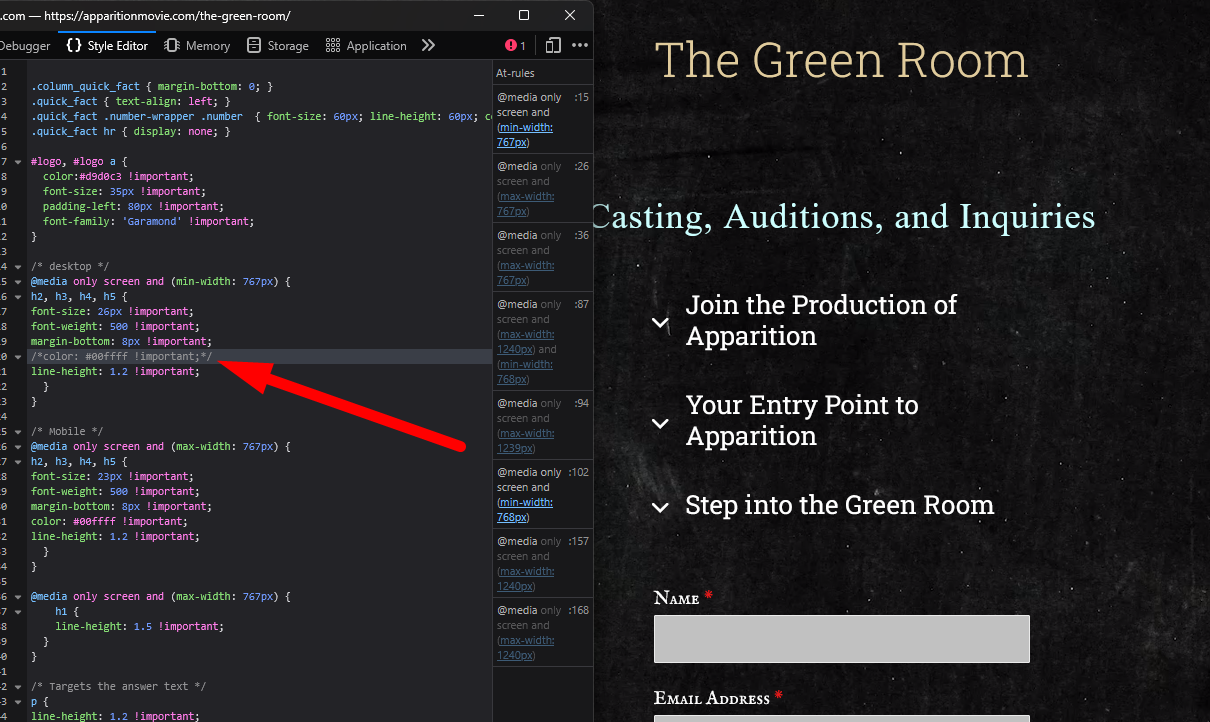
Task: Expand 'Your Entry Point to Apparition' section
Action: click(x=660, y=423)
